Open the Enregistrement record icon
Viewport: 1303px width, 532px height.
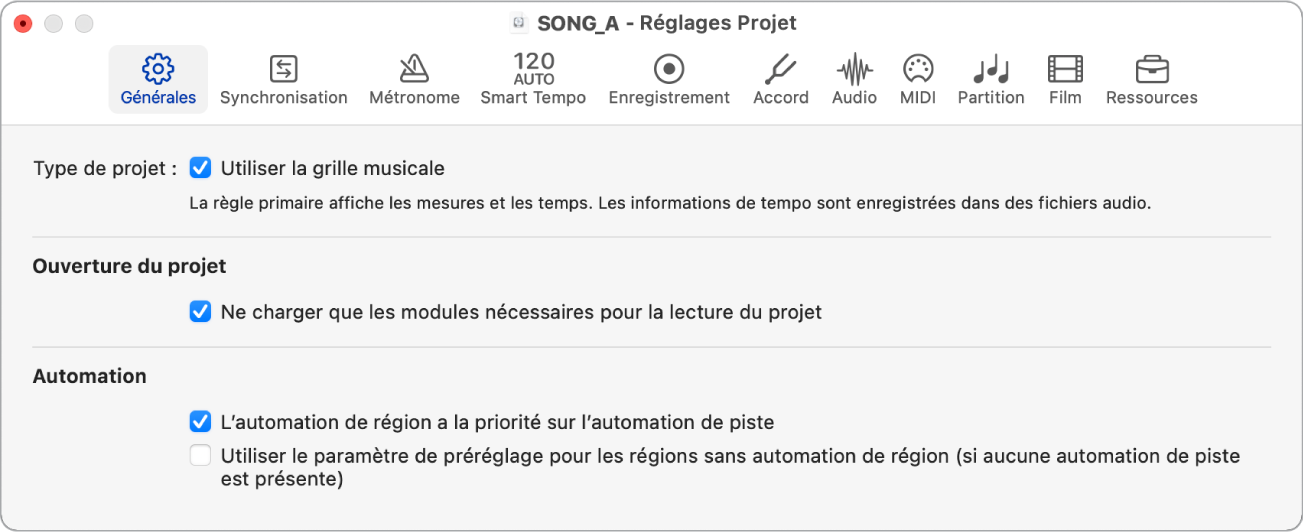tap(669, 69)
